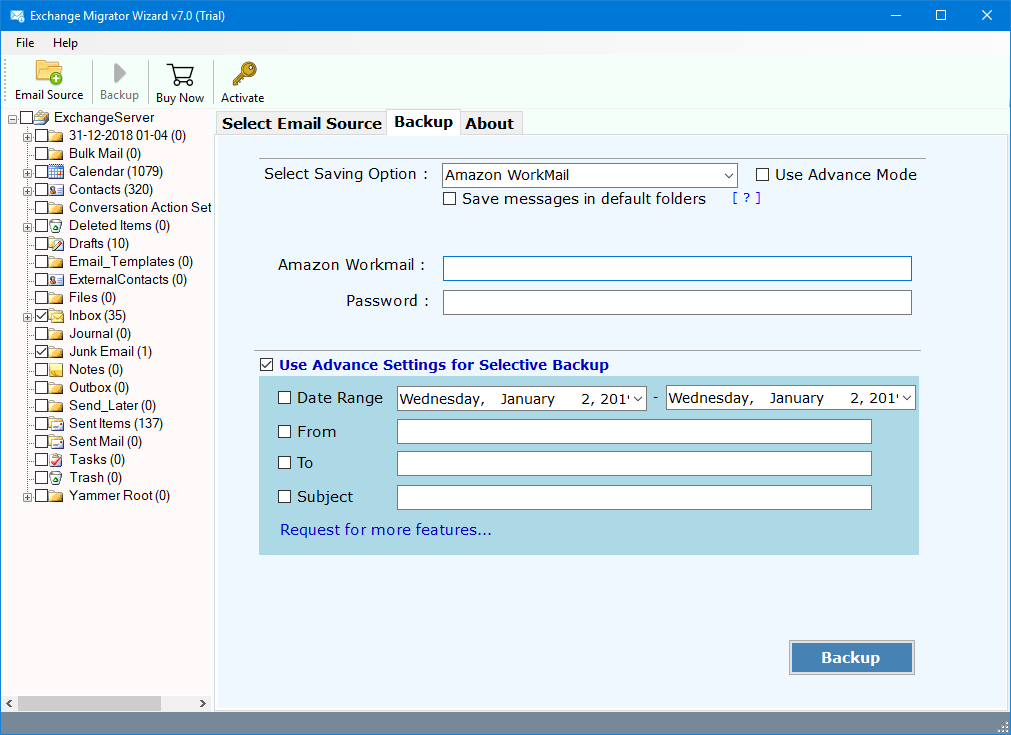
Task: Click the app icon in title bar
Action: pyautogui.click(x=17, y=15)
